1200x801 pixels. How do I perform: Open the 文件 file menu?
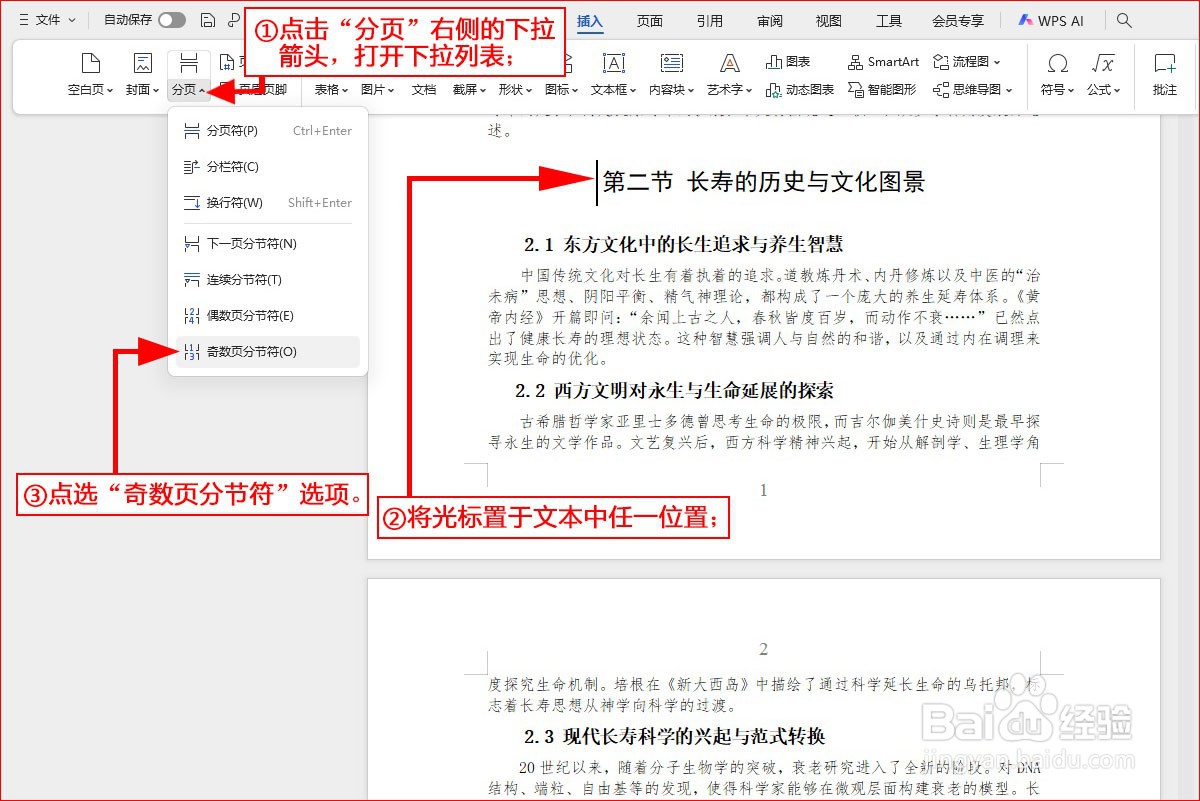pos(47,20)
